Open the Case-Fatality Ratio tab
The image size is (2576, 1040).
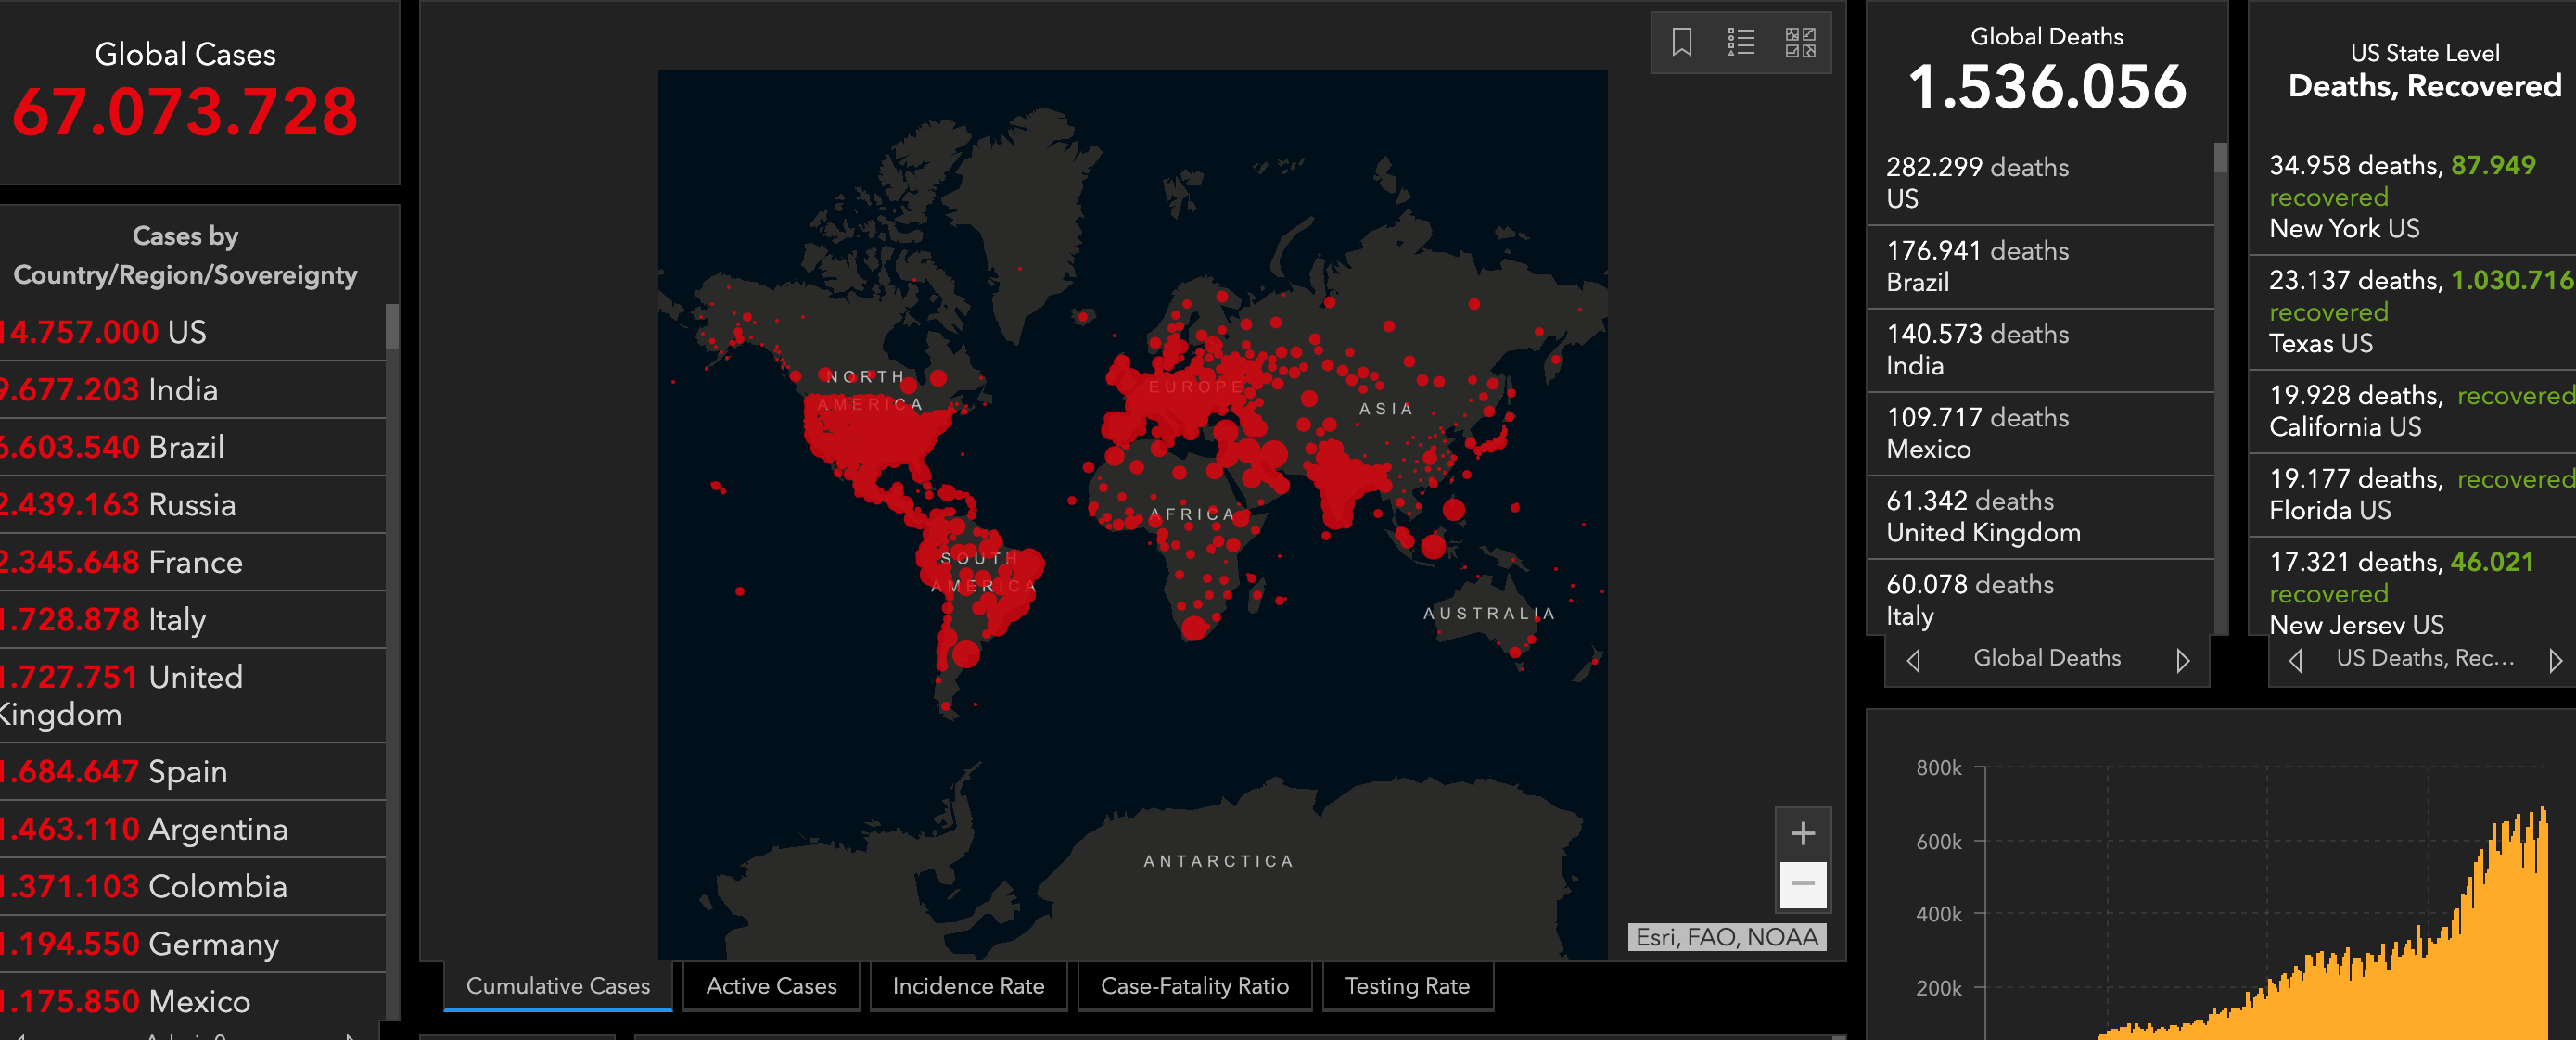coord(1194,986)
